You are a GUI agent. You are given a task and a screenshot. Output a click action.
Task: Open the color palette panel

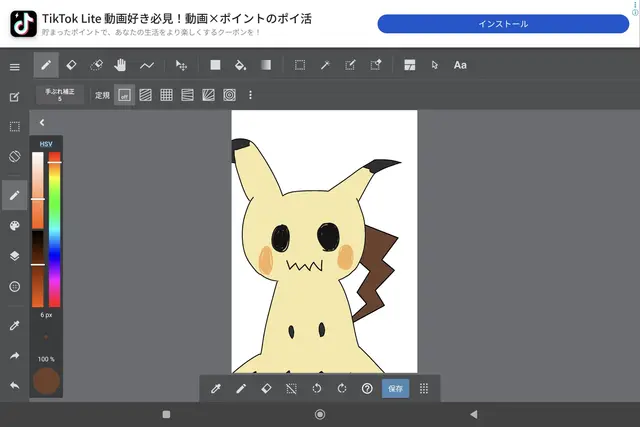point(15,226)
